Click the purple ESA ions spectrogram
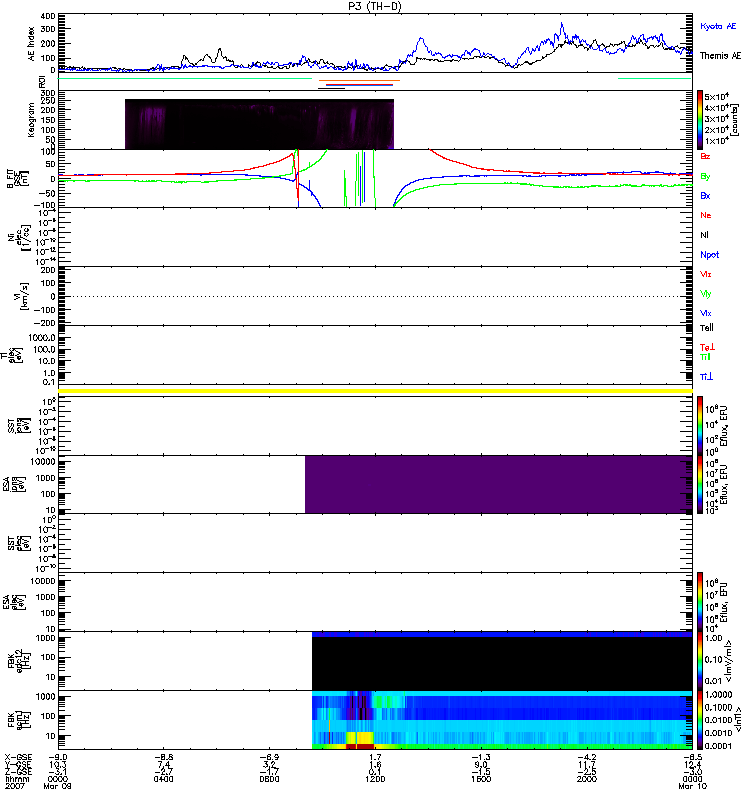 pos(498,484)
